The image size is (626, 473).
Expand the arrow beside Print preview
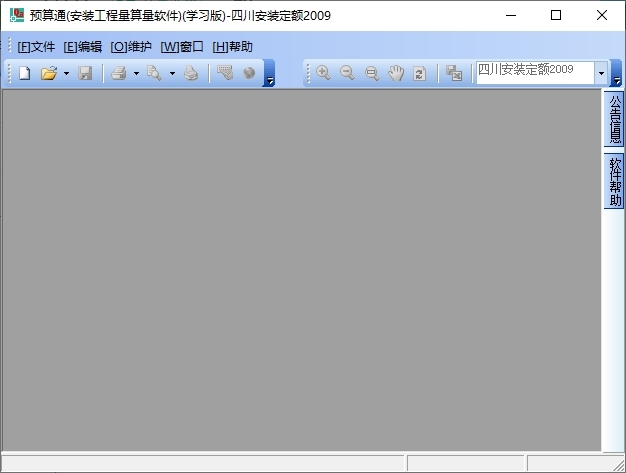pyautogui.click(x=172, y=73)
